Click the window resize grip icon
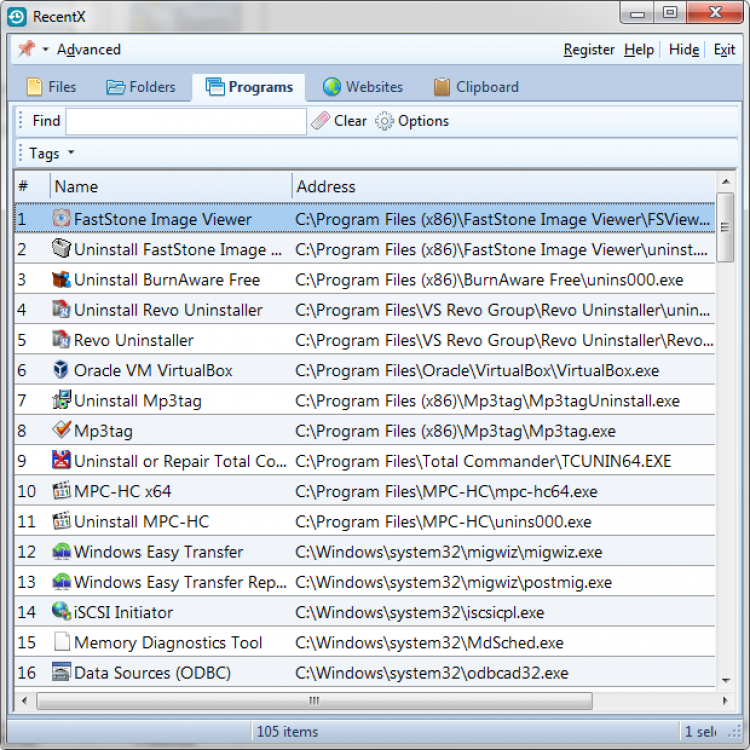 (735, 733)
